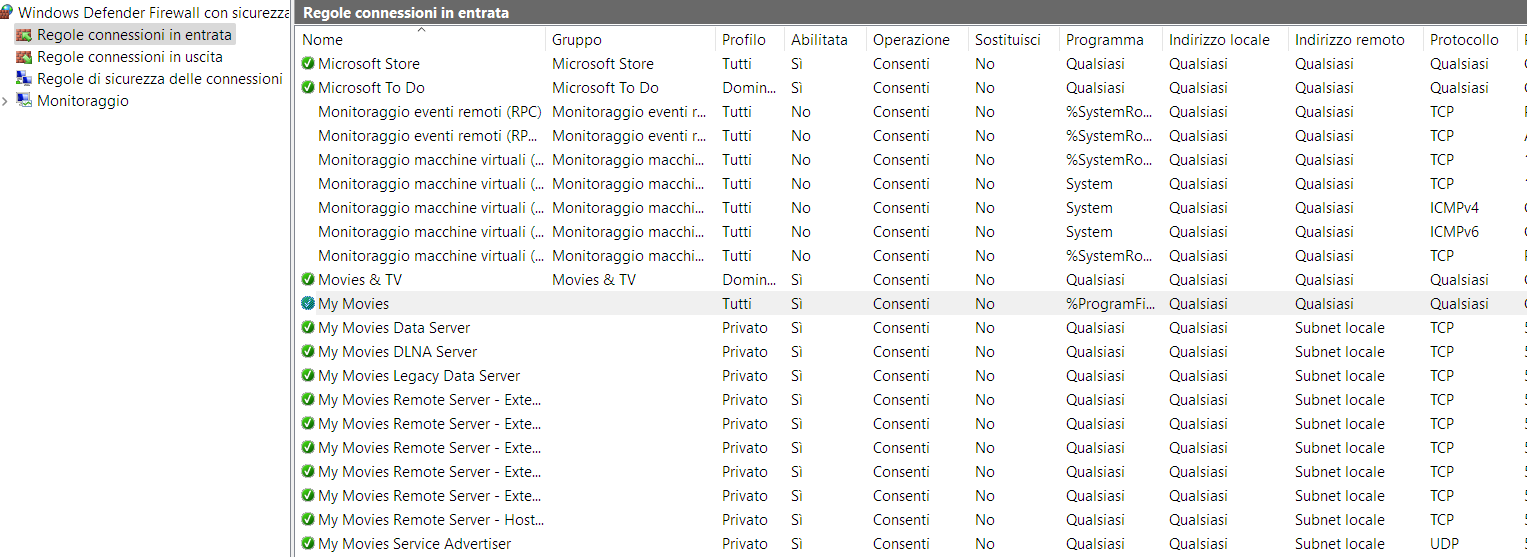Sort by the Operazione column header
The width and height of the screenshot is (1527, 557).
[917, 40]
